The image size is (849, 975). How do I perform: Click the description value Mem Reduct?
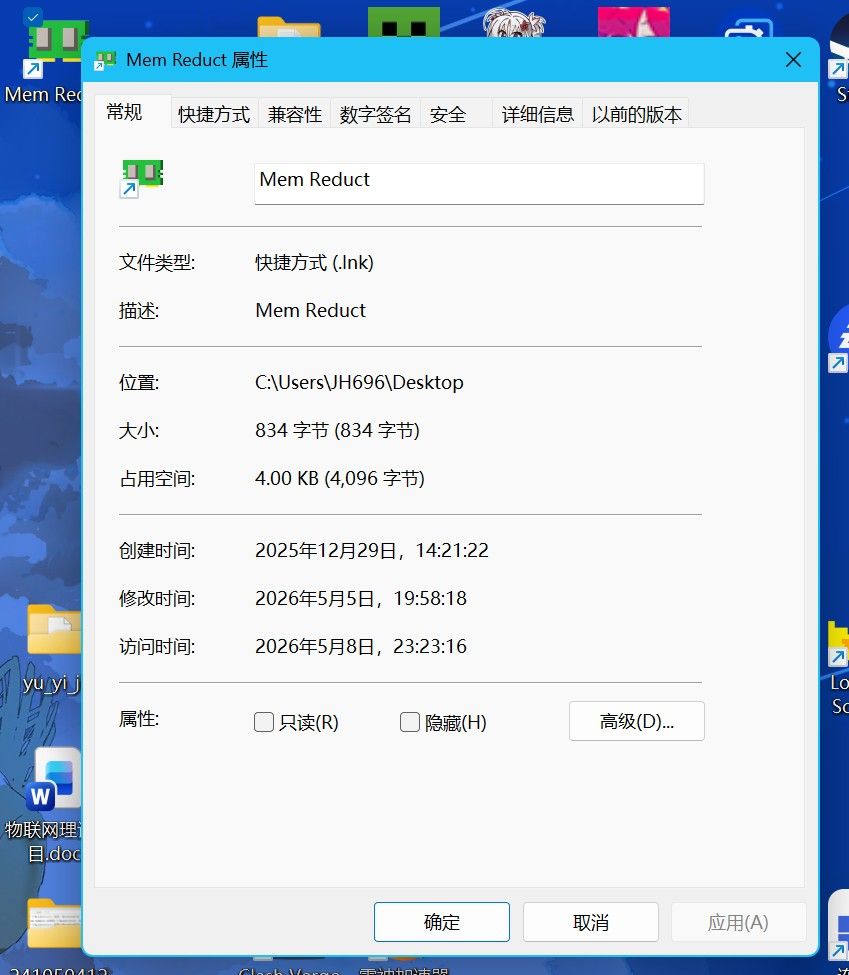click(310, 310)
